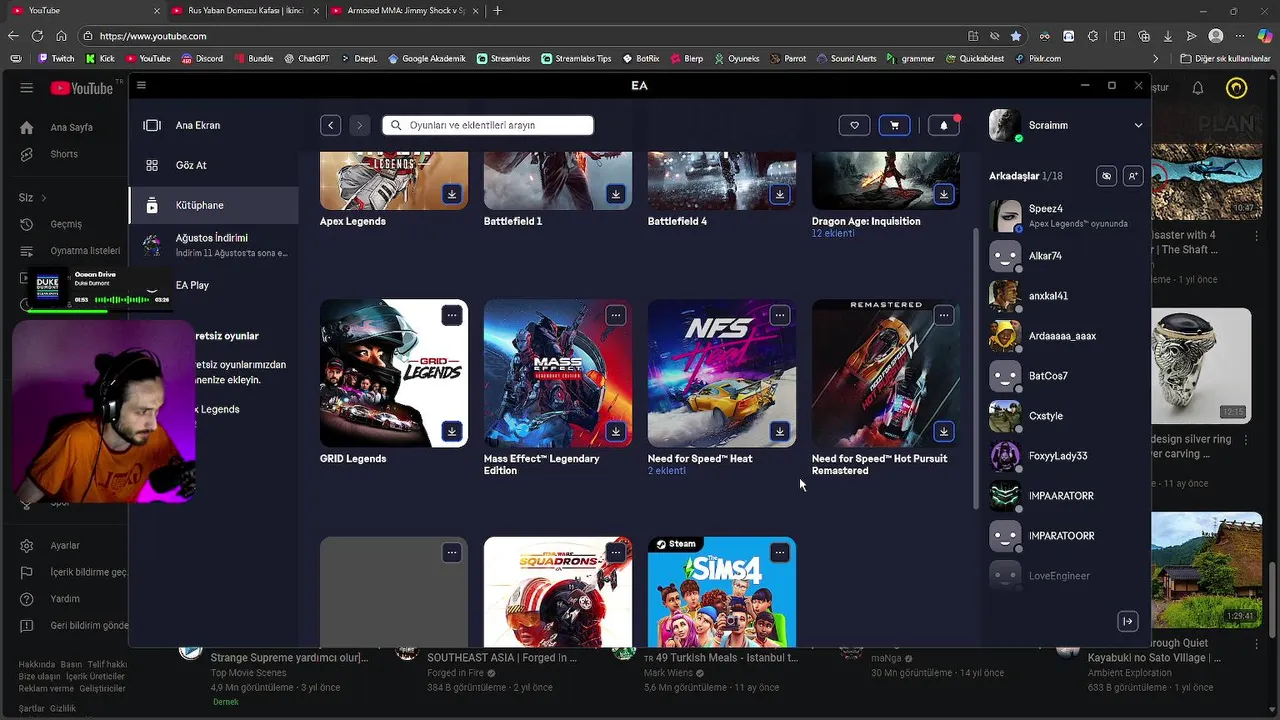Expand the Scraimm profile dropdown chevron
The image size is (1280, 720).
[x=1138, y=125]
